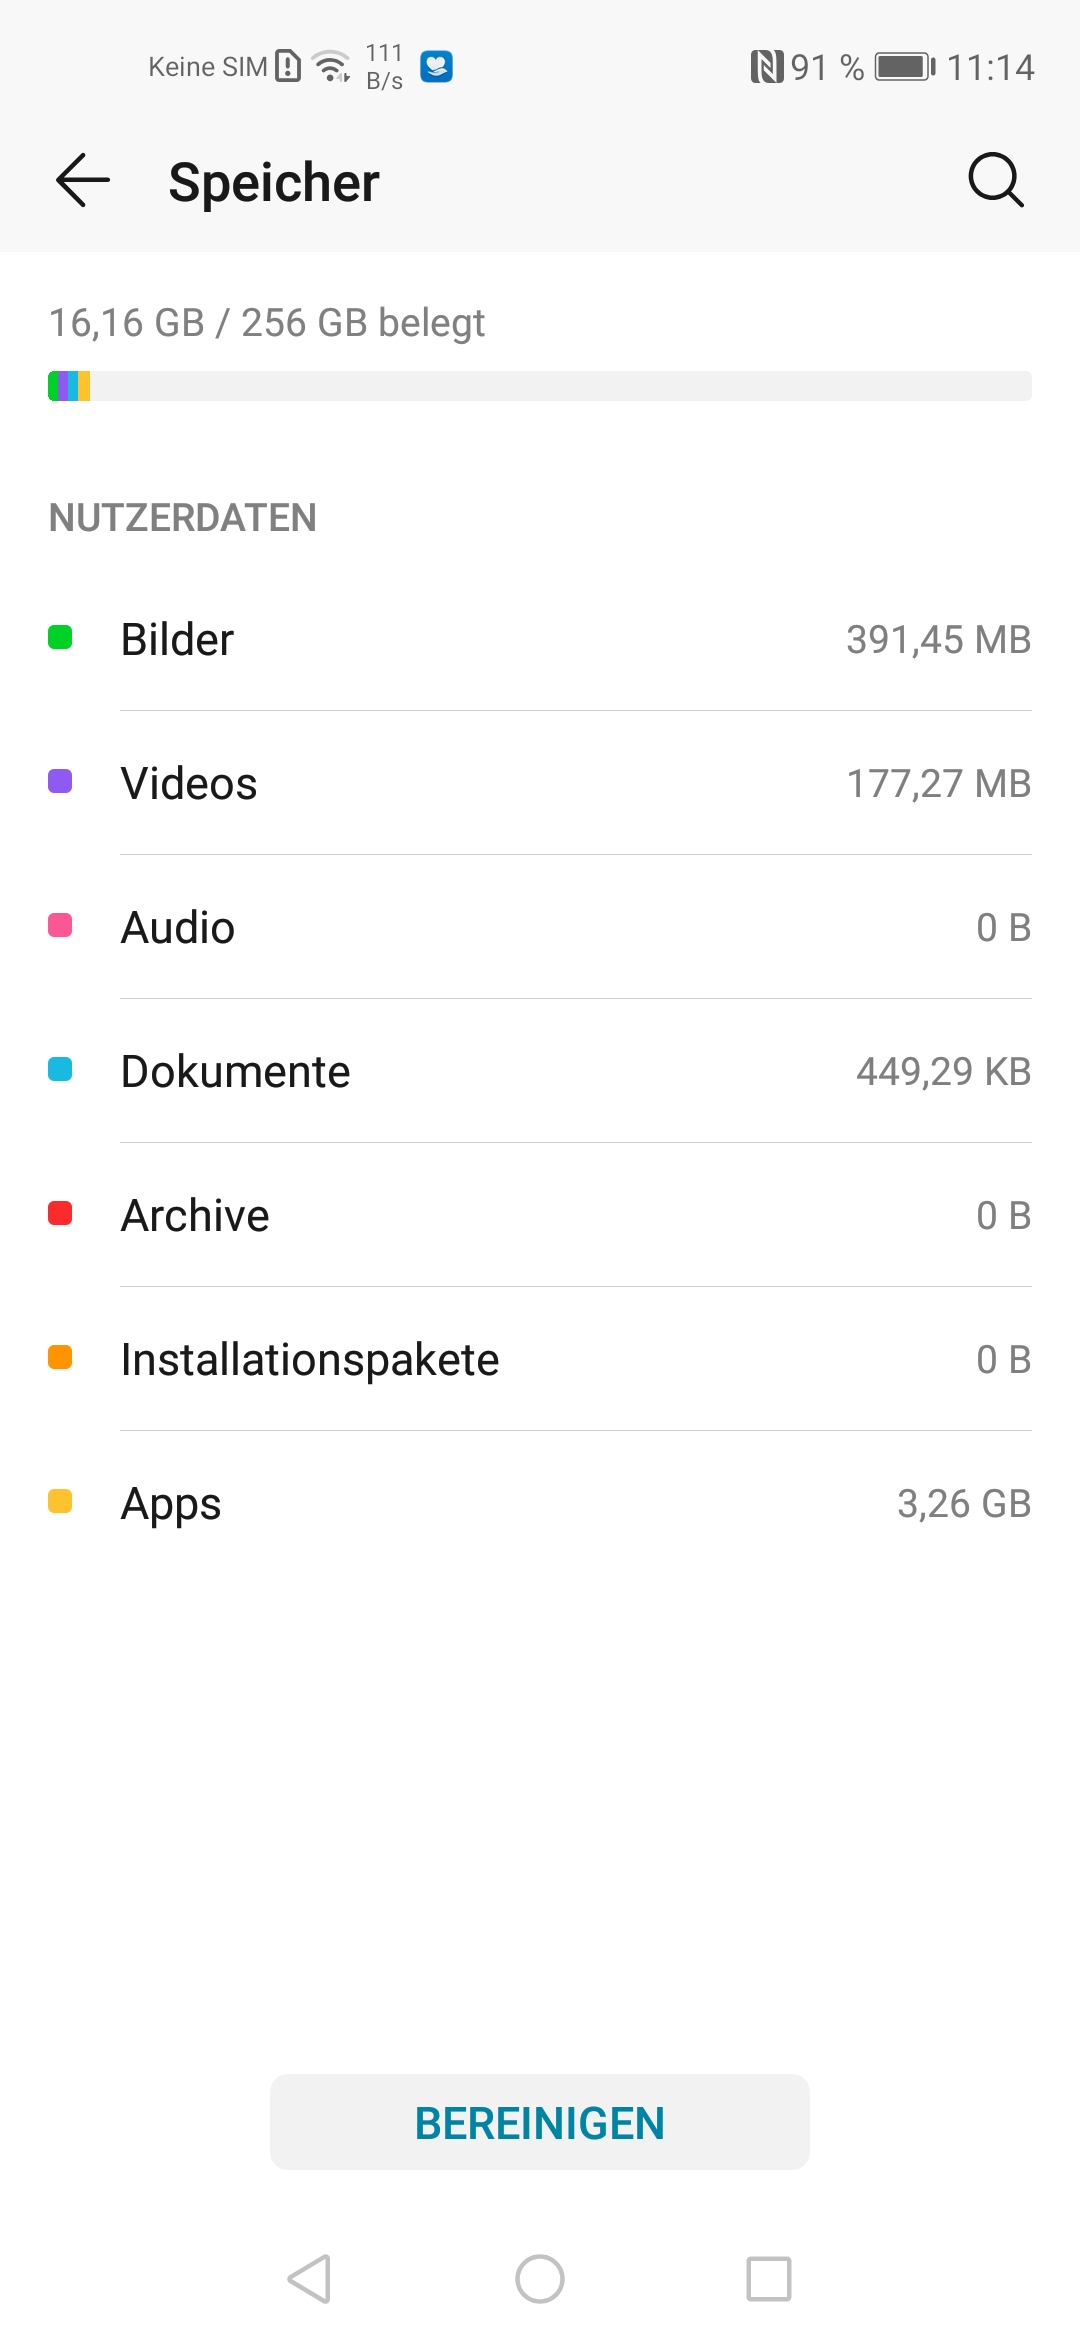Open the Audio storage entry
Screen dimensions: 1080x2340
tap(540, 927)
